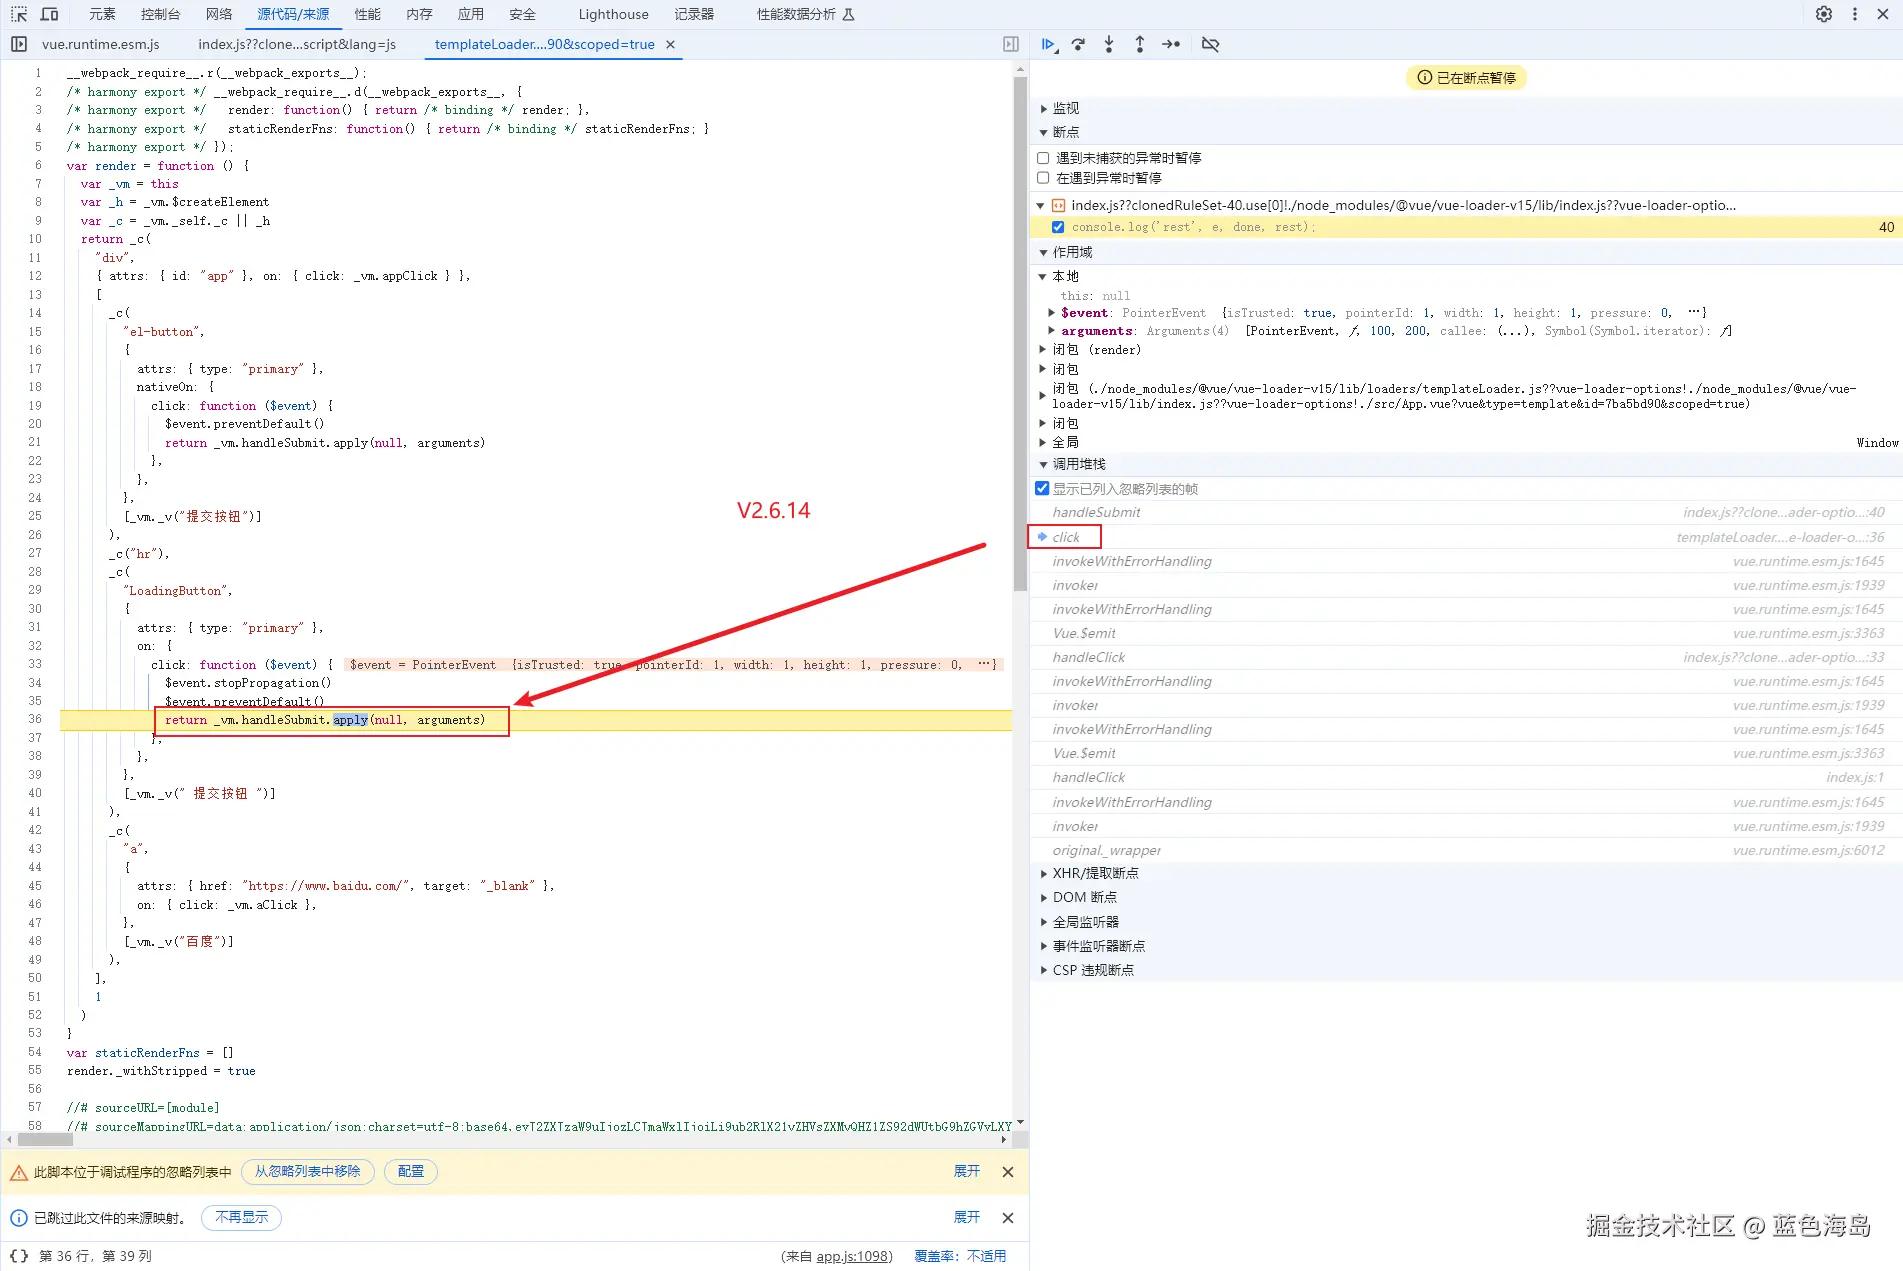Open the 性能数据分析 panel
1903x1271 pixels.
click(x=805, y=14)
